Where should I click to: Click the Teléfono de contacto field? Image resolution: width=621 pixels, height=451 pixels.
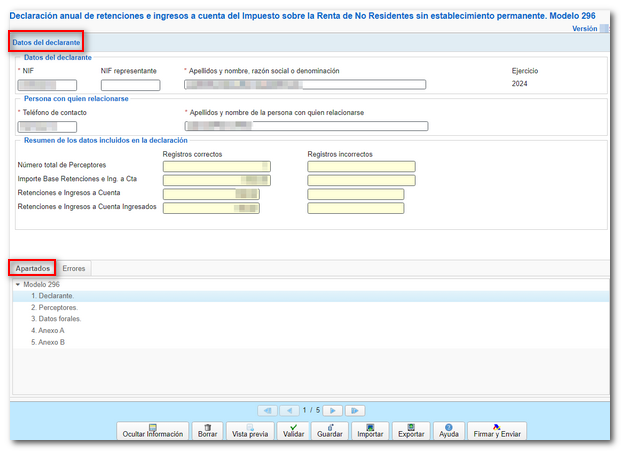47,126
